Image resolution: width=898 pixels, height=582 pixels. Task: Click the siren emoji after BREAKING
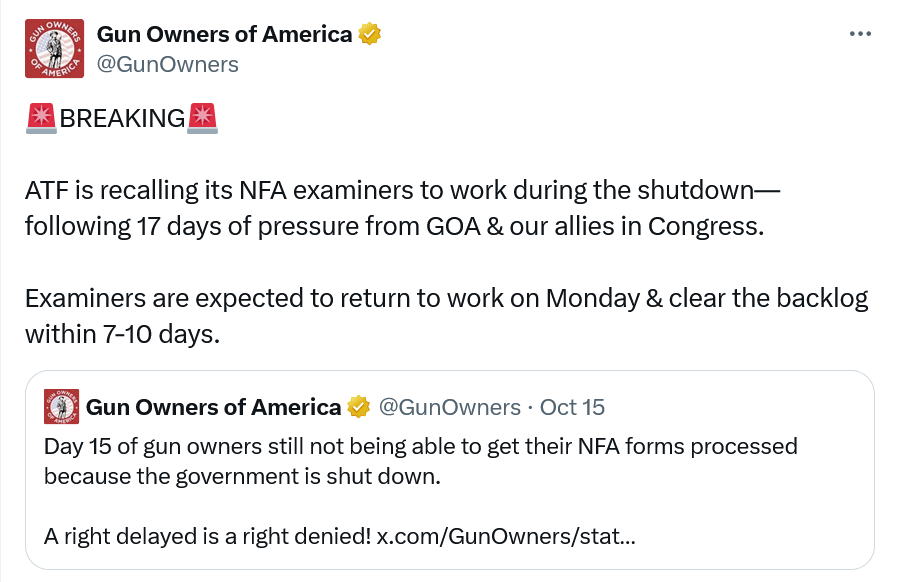click(202, 117)
